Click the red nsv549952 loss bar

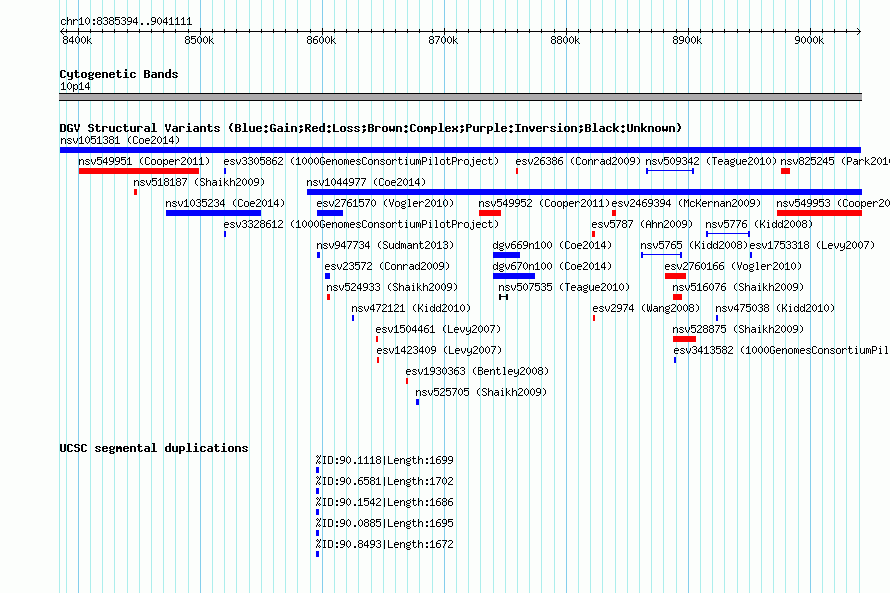point(490,213)
